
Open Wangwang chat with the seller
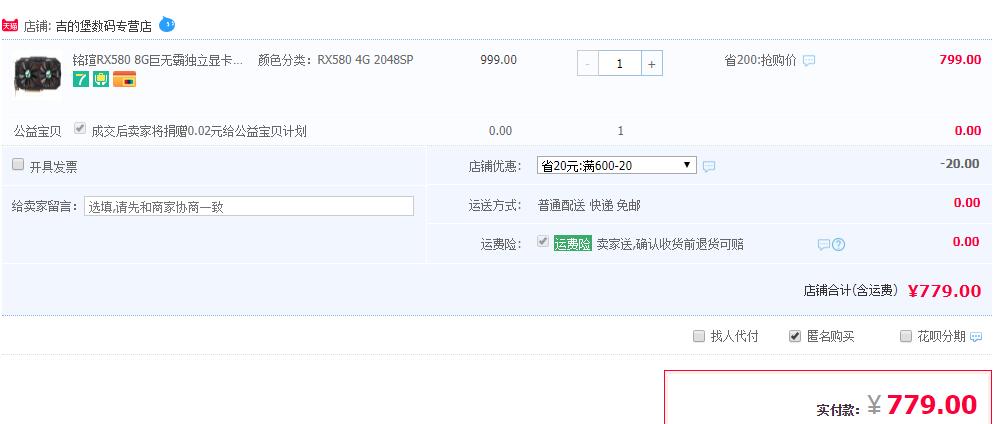click(167, 24)
